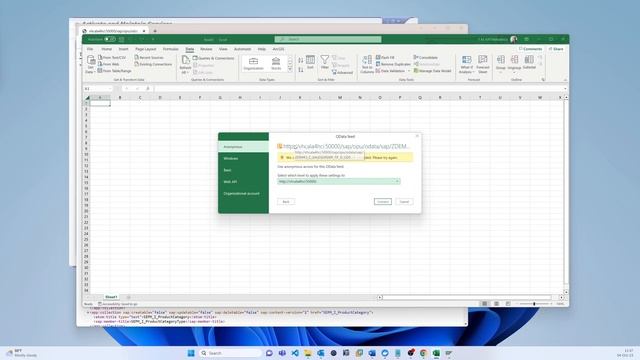Switch to the Insert tab
The width and height of the screenshot is (640, 360).
point(123,49)
